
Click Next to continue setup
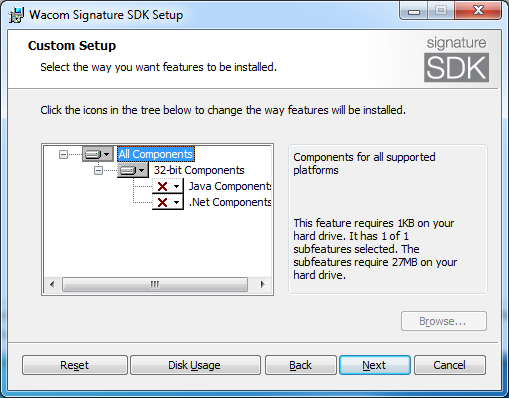click(375, 365)
